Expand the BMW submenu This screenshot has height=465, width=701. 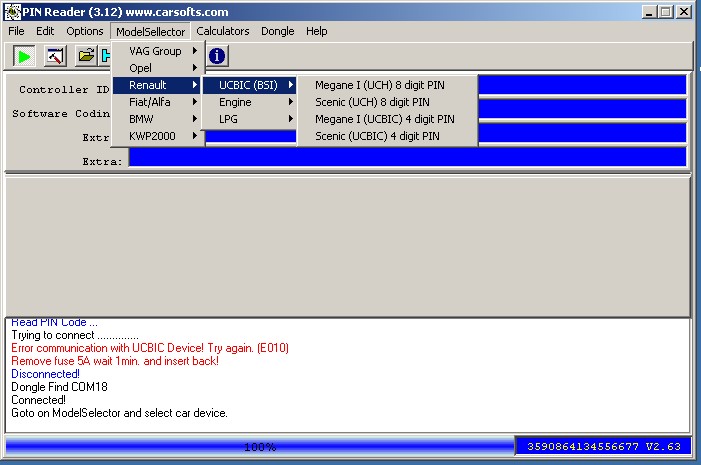coord(158,119)
